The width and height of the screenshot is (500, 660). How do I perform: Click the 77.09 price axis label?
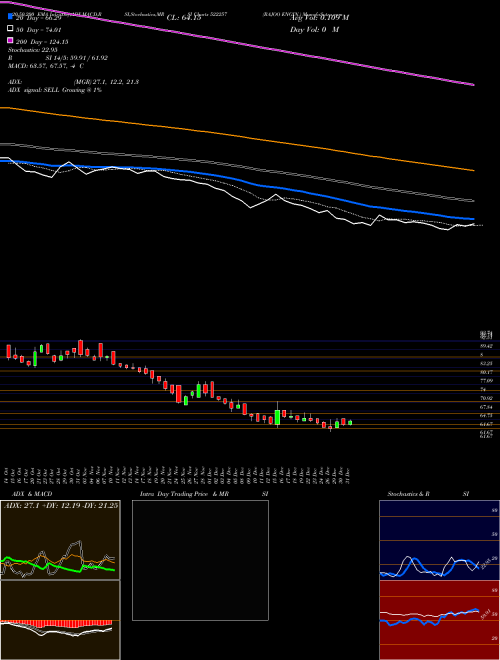pos(487,381)
